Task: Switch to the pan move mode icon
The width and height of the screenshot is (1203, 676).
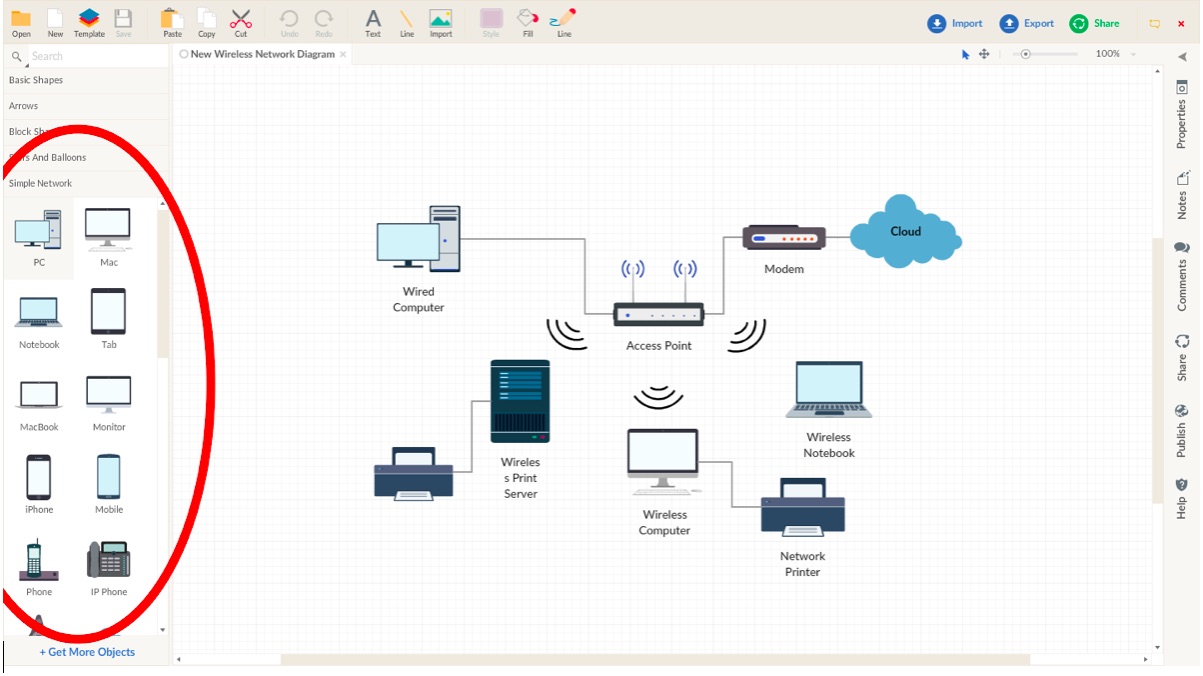Action: click(984, 54)
